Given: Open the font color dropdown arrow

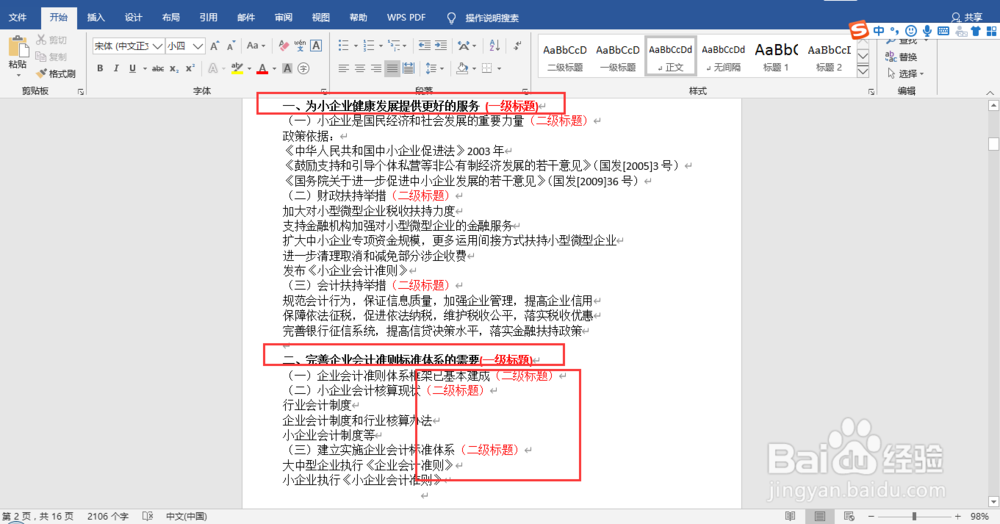Looking at the screenshot, I should pos(274,69).
